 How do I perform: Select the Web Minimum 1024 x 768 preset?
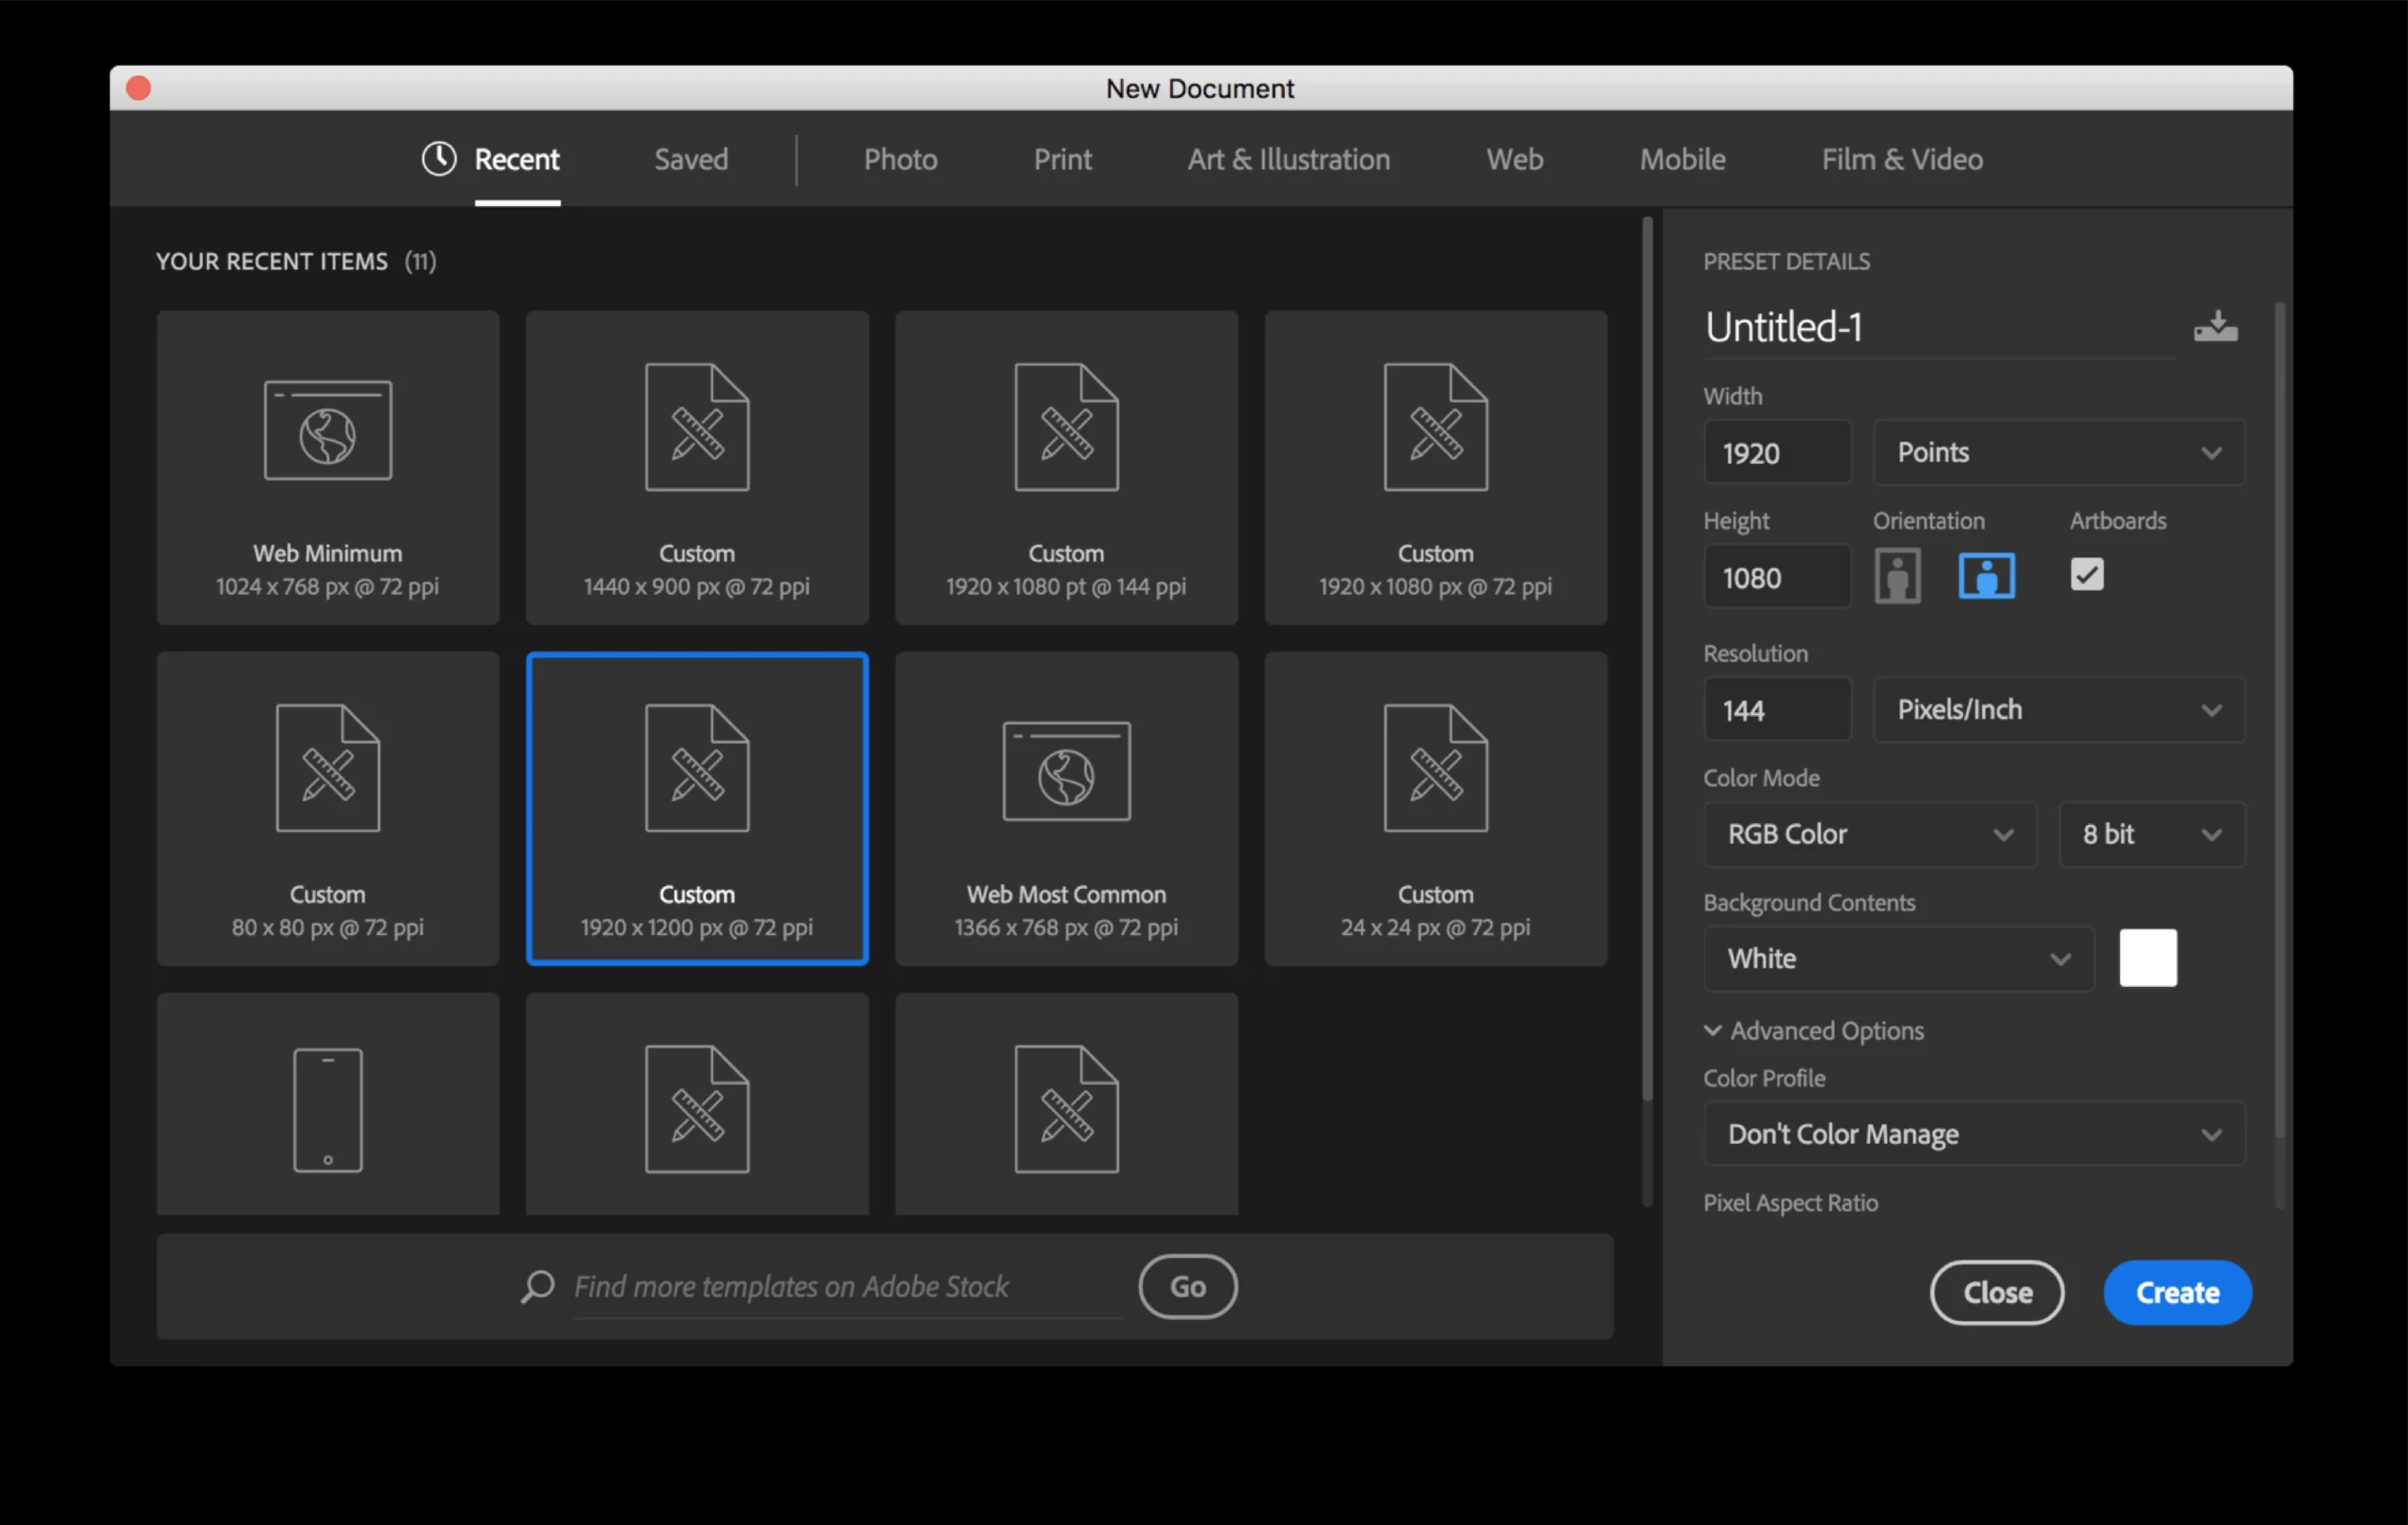[x=328, y=467]
